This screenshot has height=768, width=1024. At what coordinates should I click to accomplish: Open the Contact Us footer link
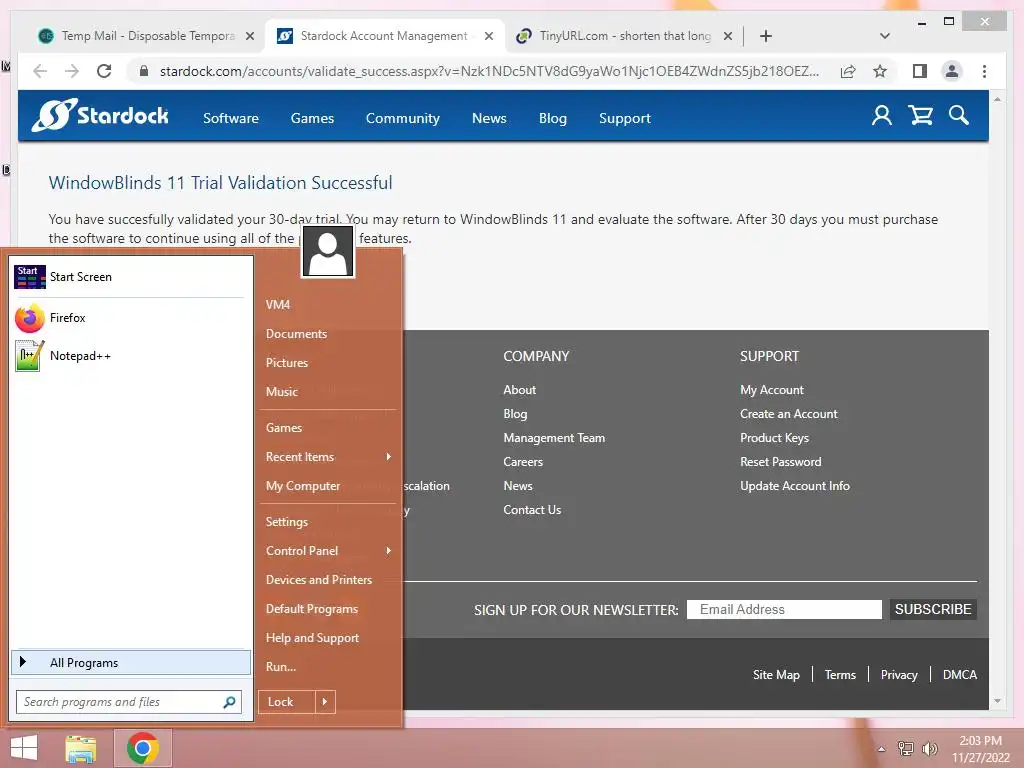click(x=532, y=510)
